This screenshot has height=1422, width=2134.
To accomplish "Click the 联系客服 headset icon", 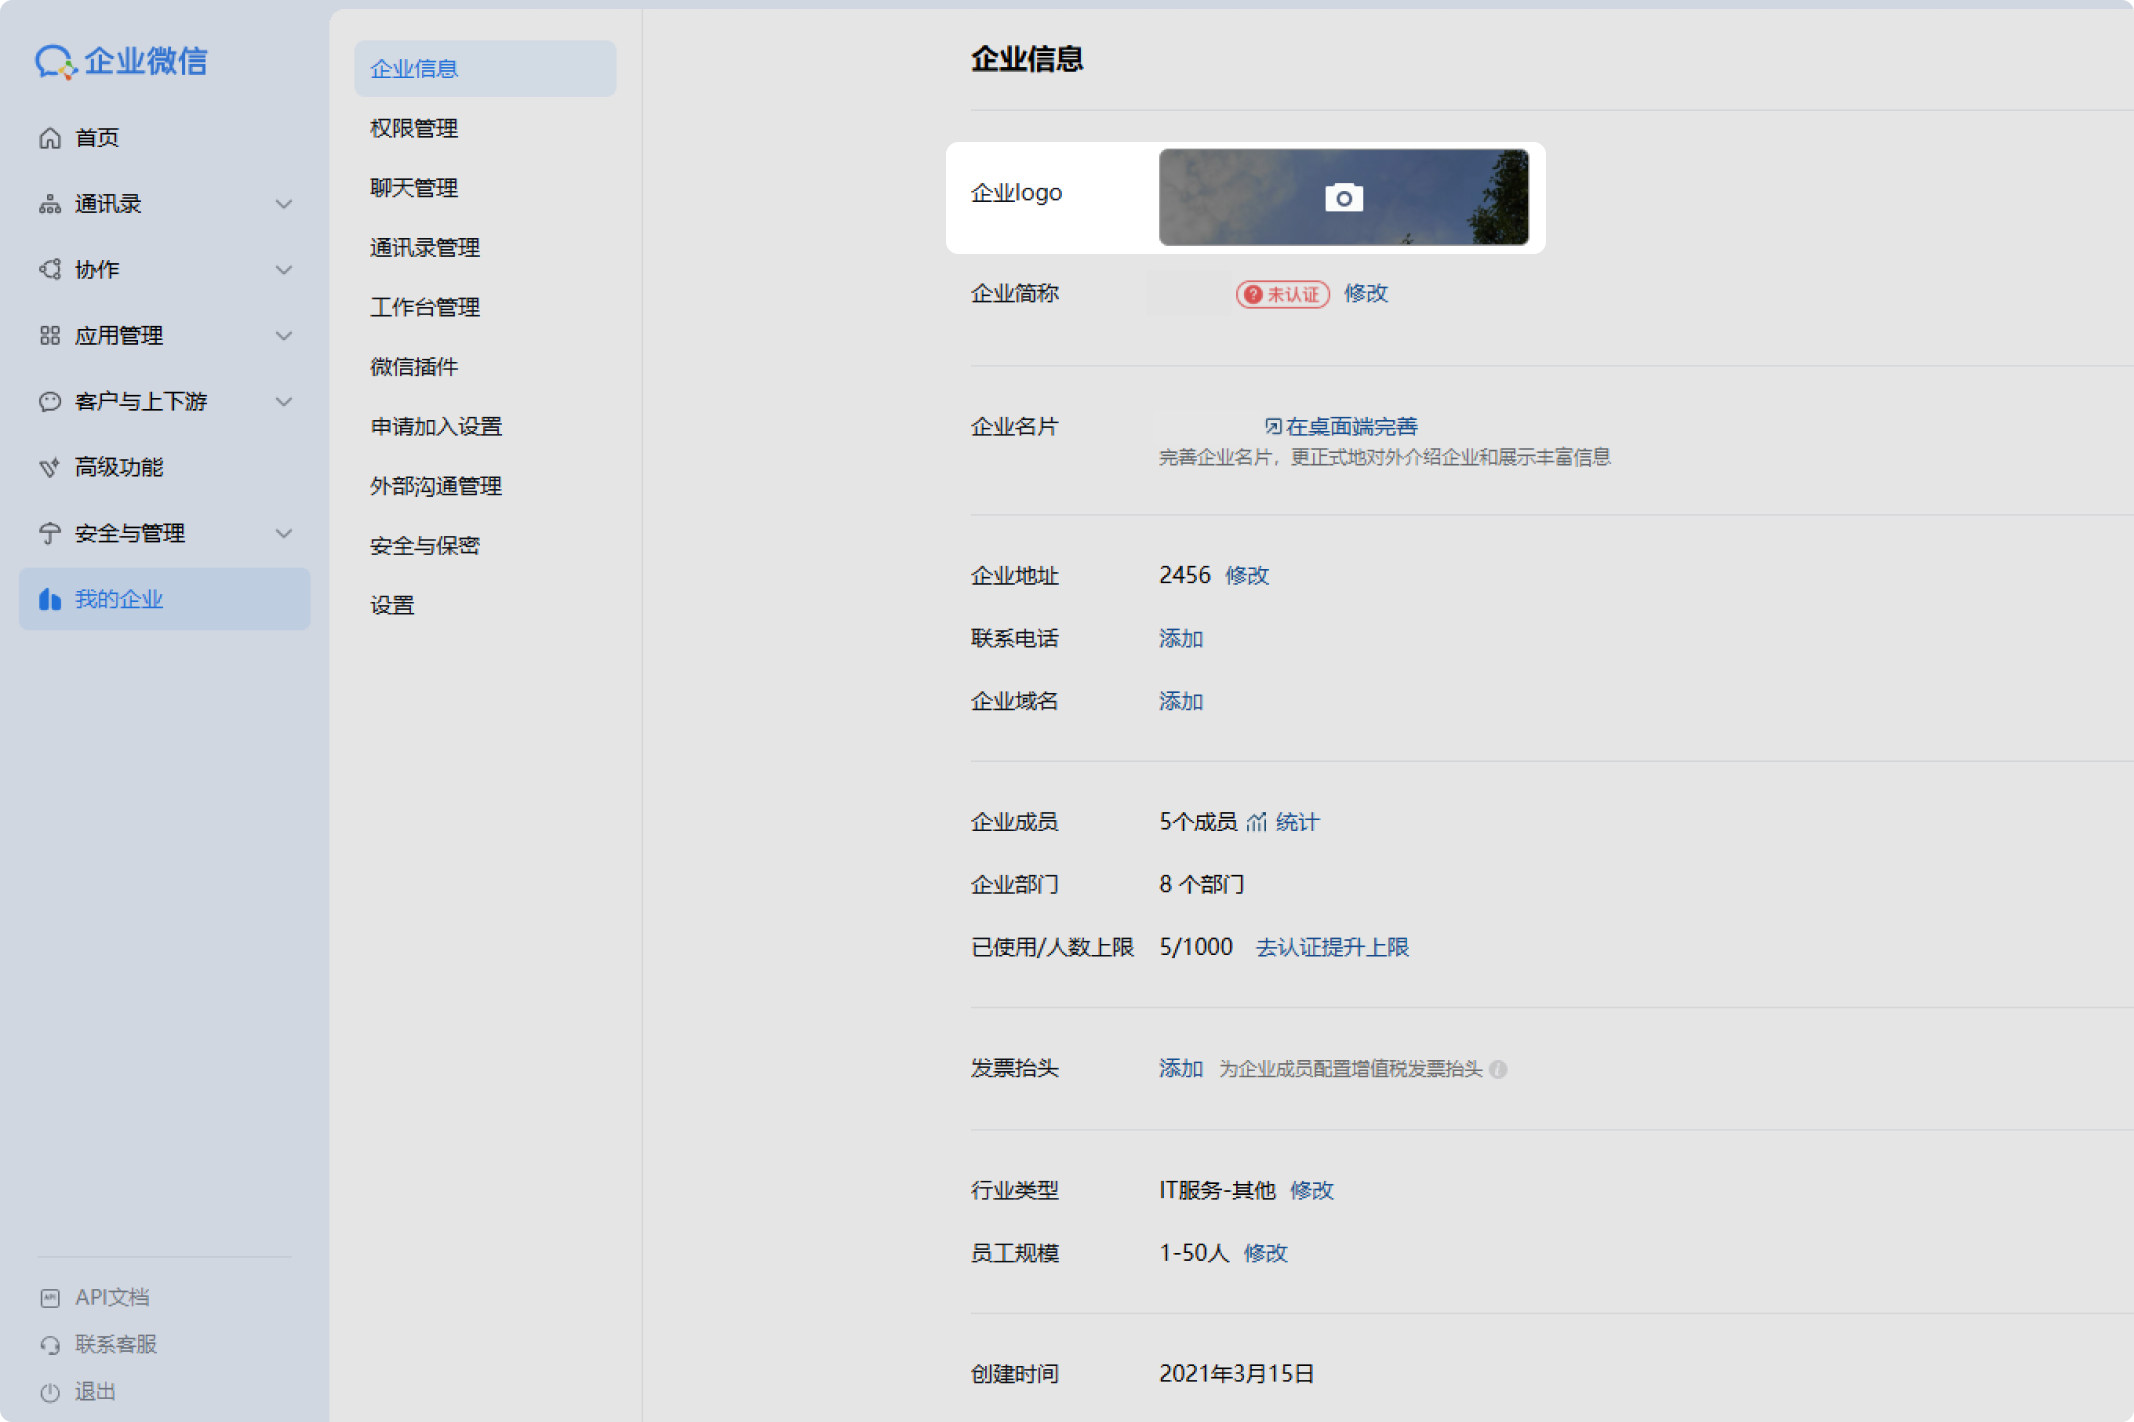I will (50, 1345).
